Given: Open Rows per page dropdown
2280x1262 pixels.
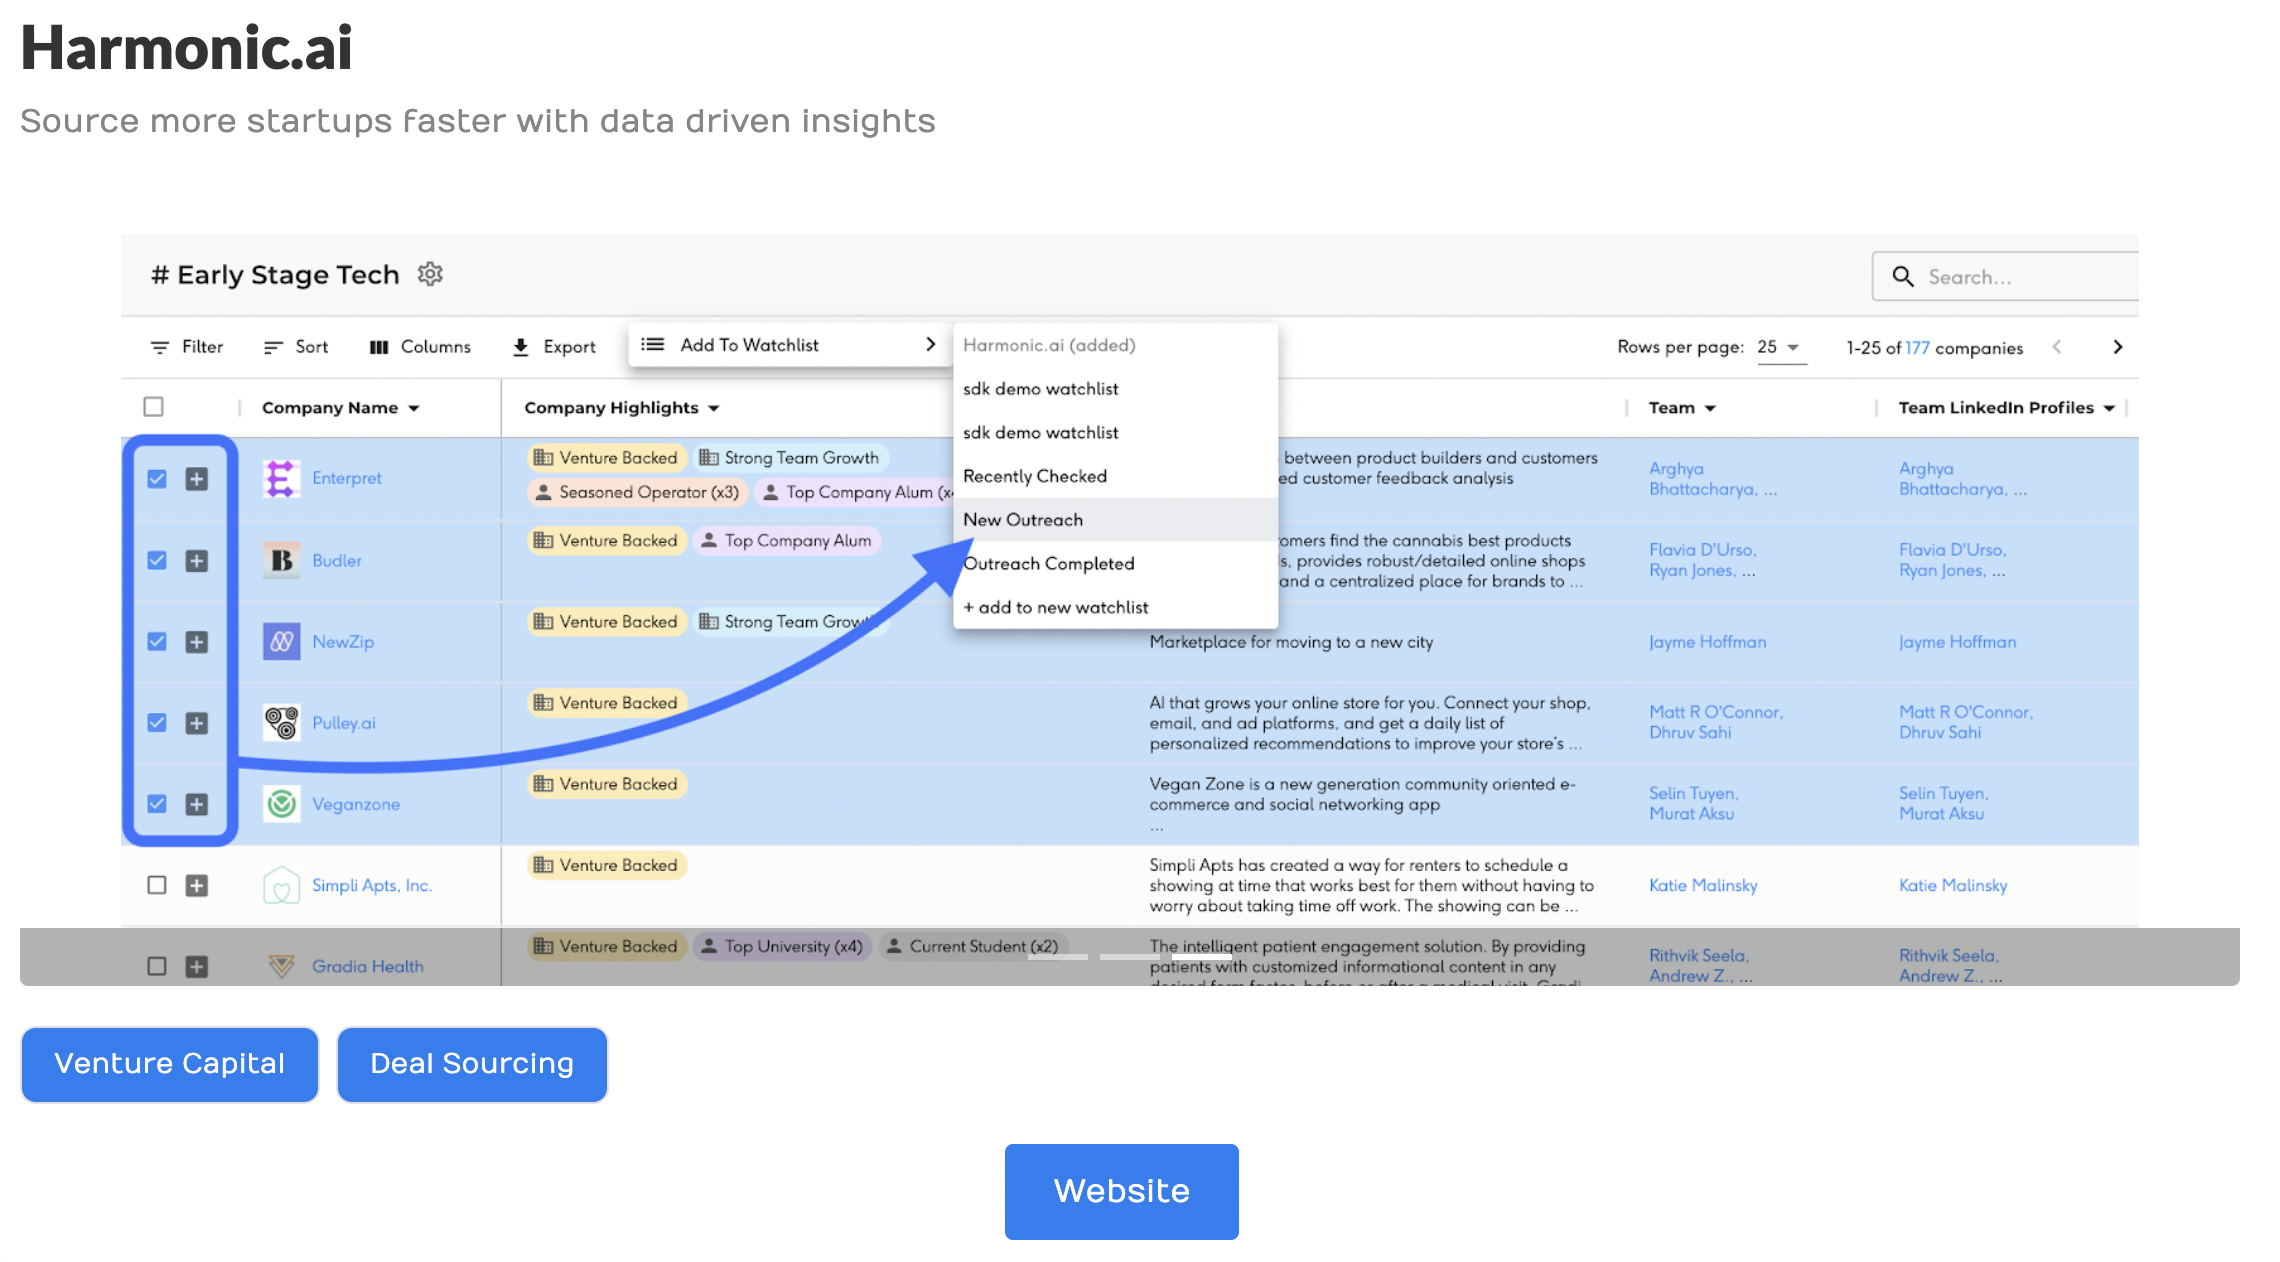Looking at the screenshot, I should pyautogui.click(x=1781, y=347).
